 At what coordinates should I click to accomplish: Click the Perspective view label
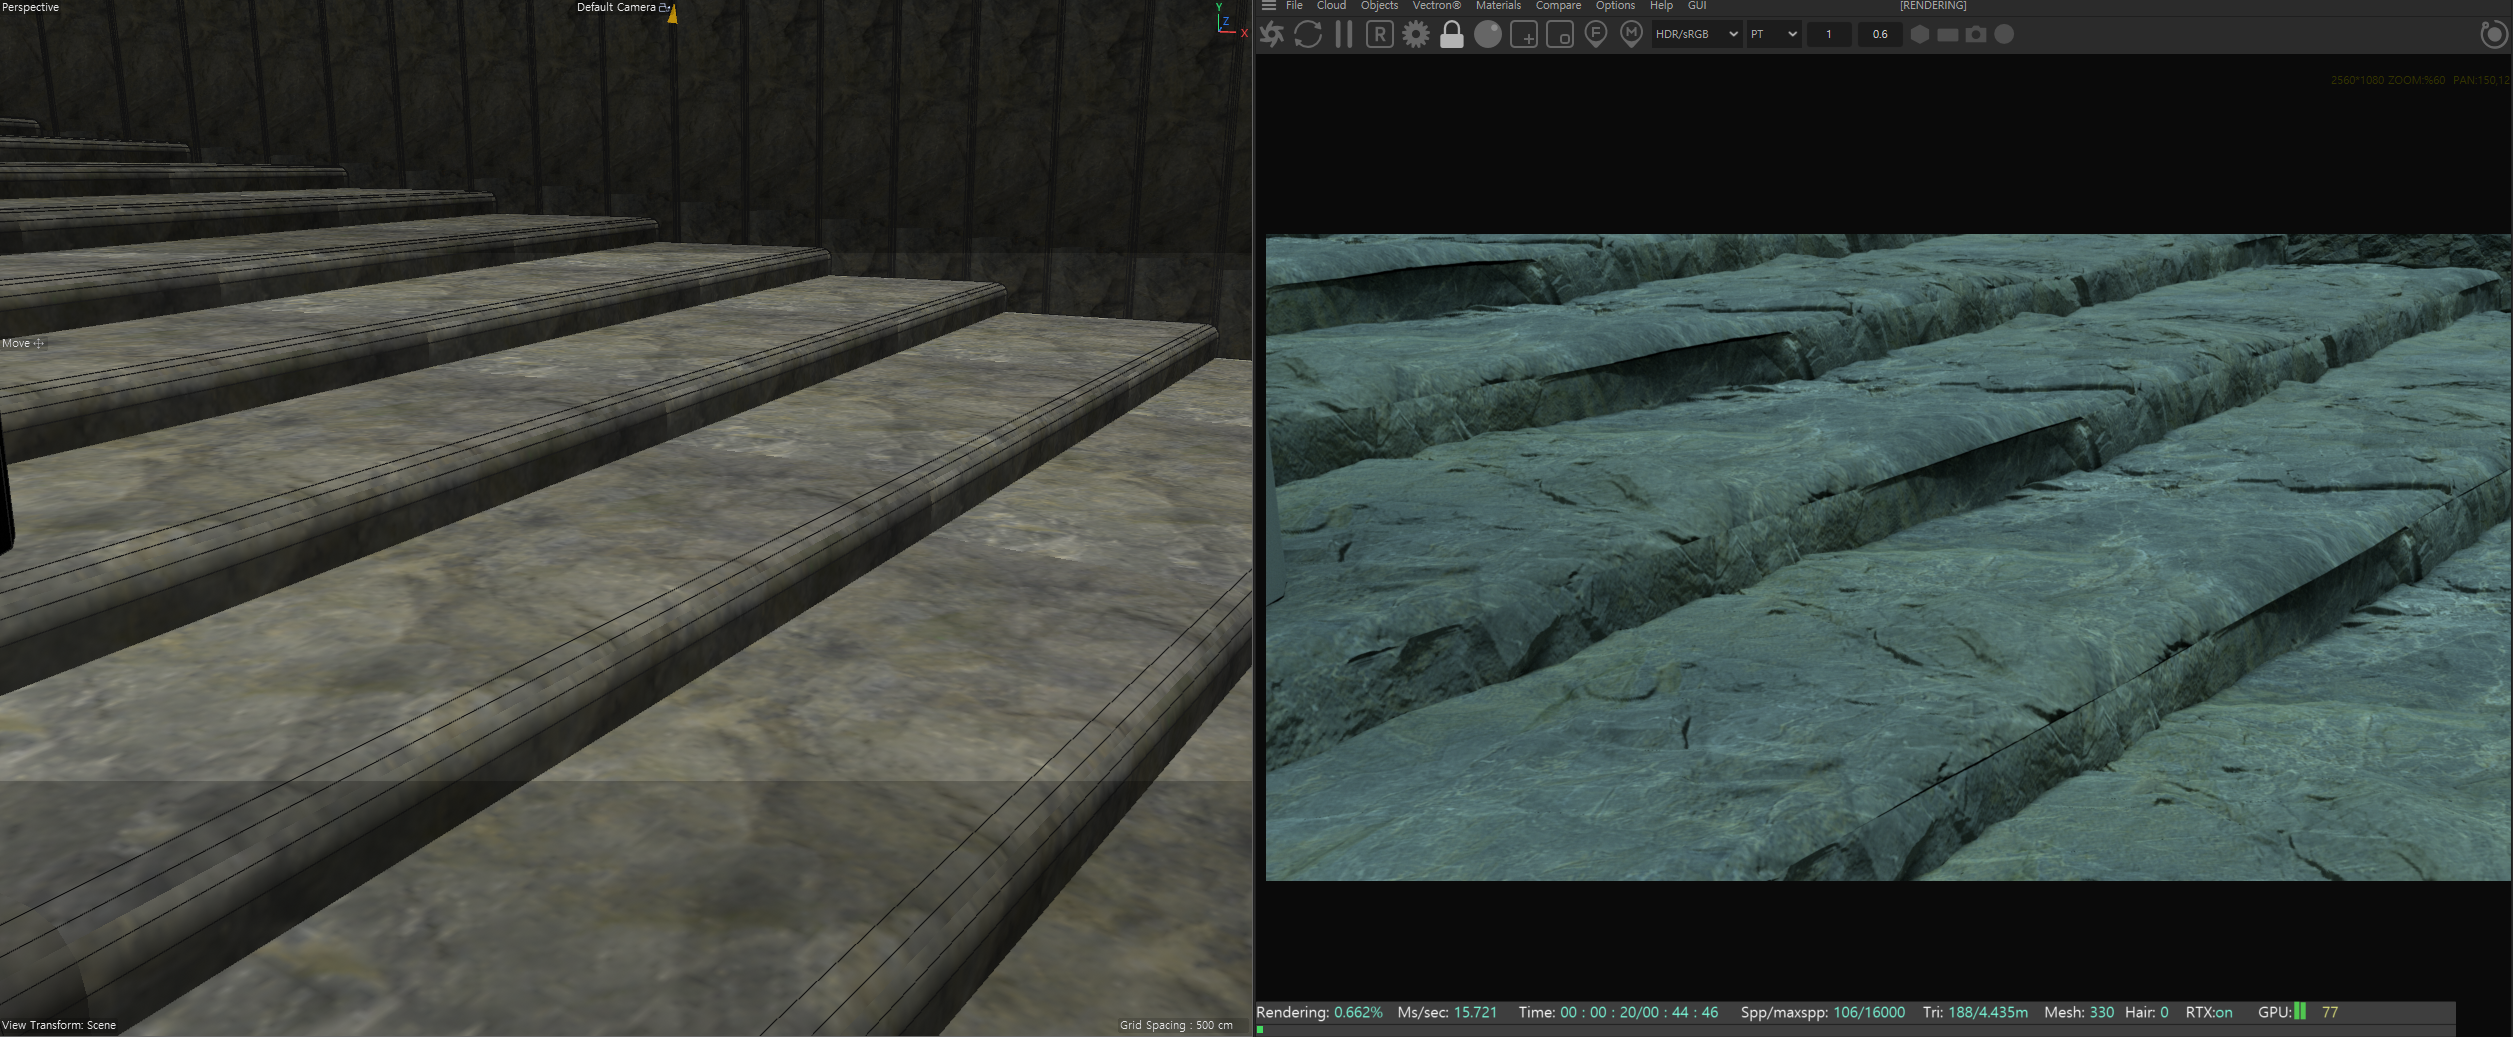click(31, 8)
